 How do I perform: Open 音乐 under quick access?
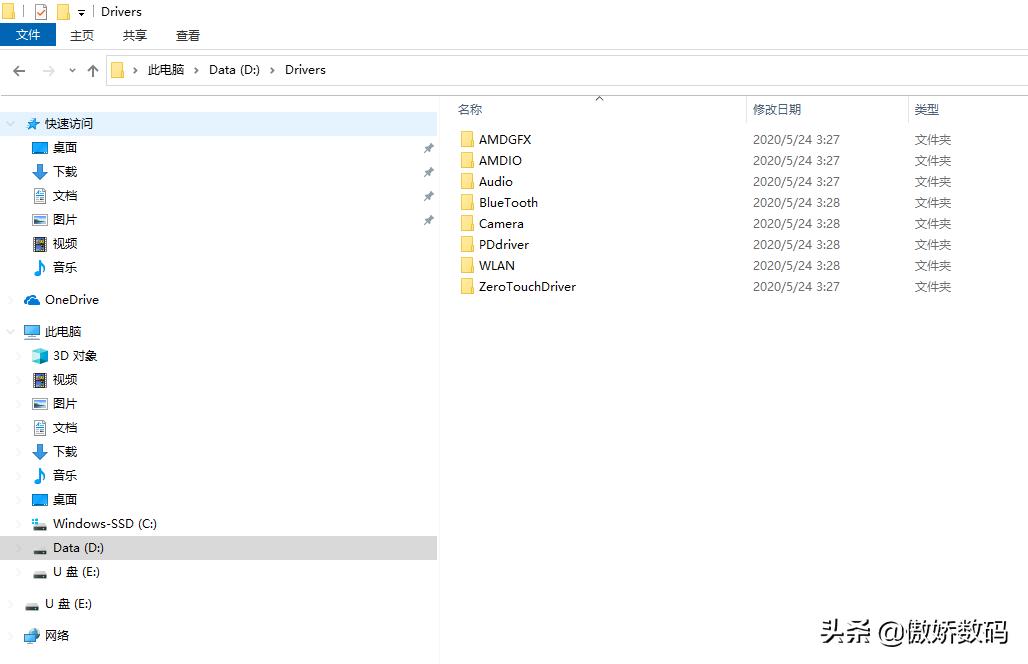(65, 267)
